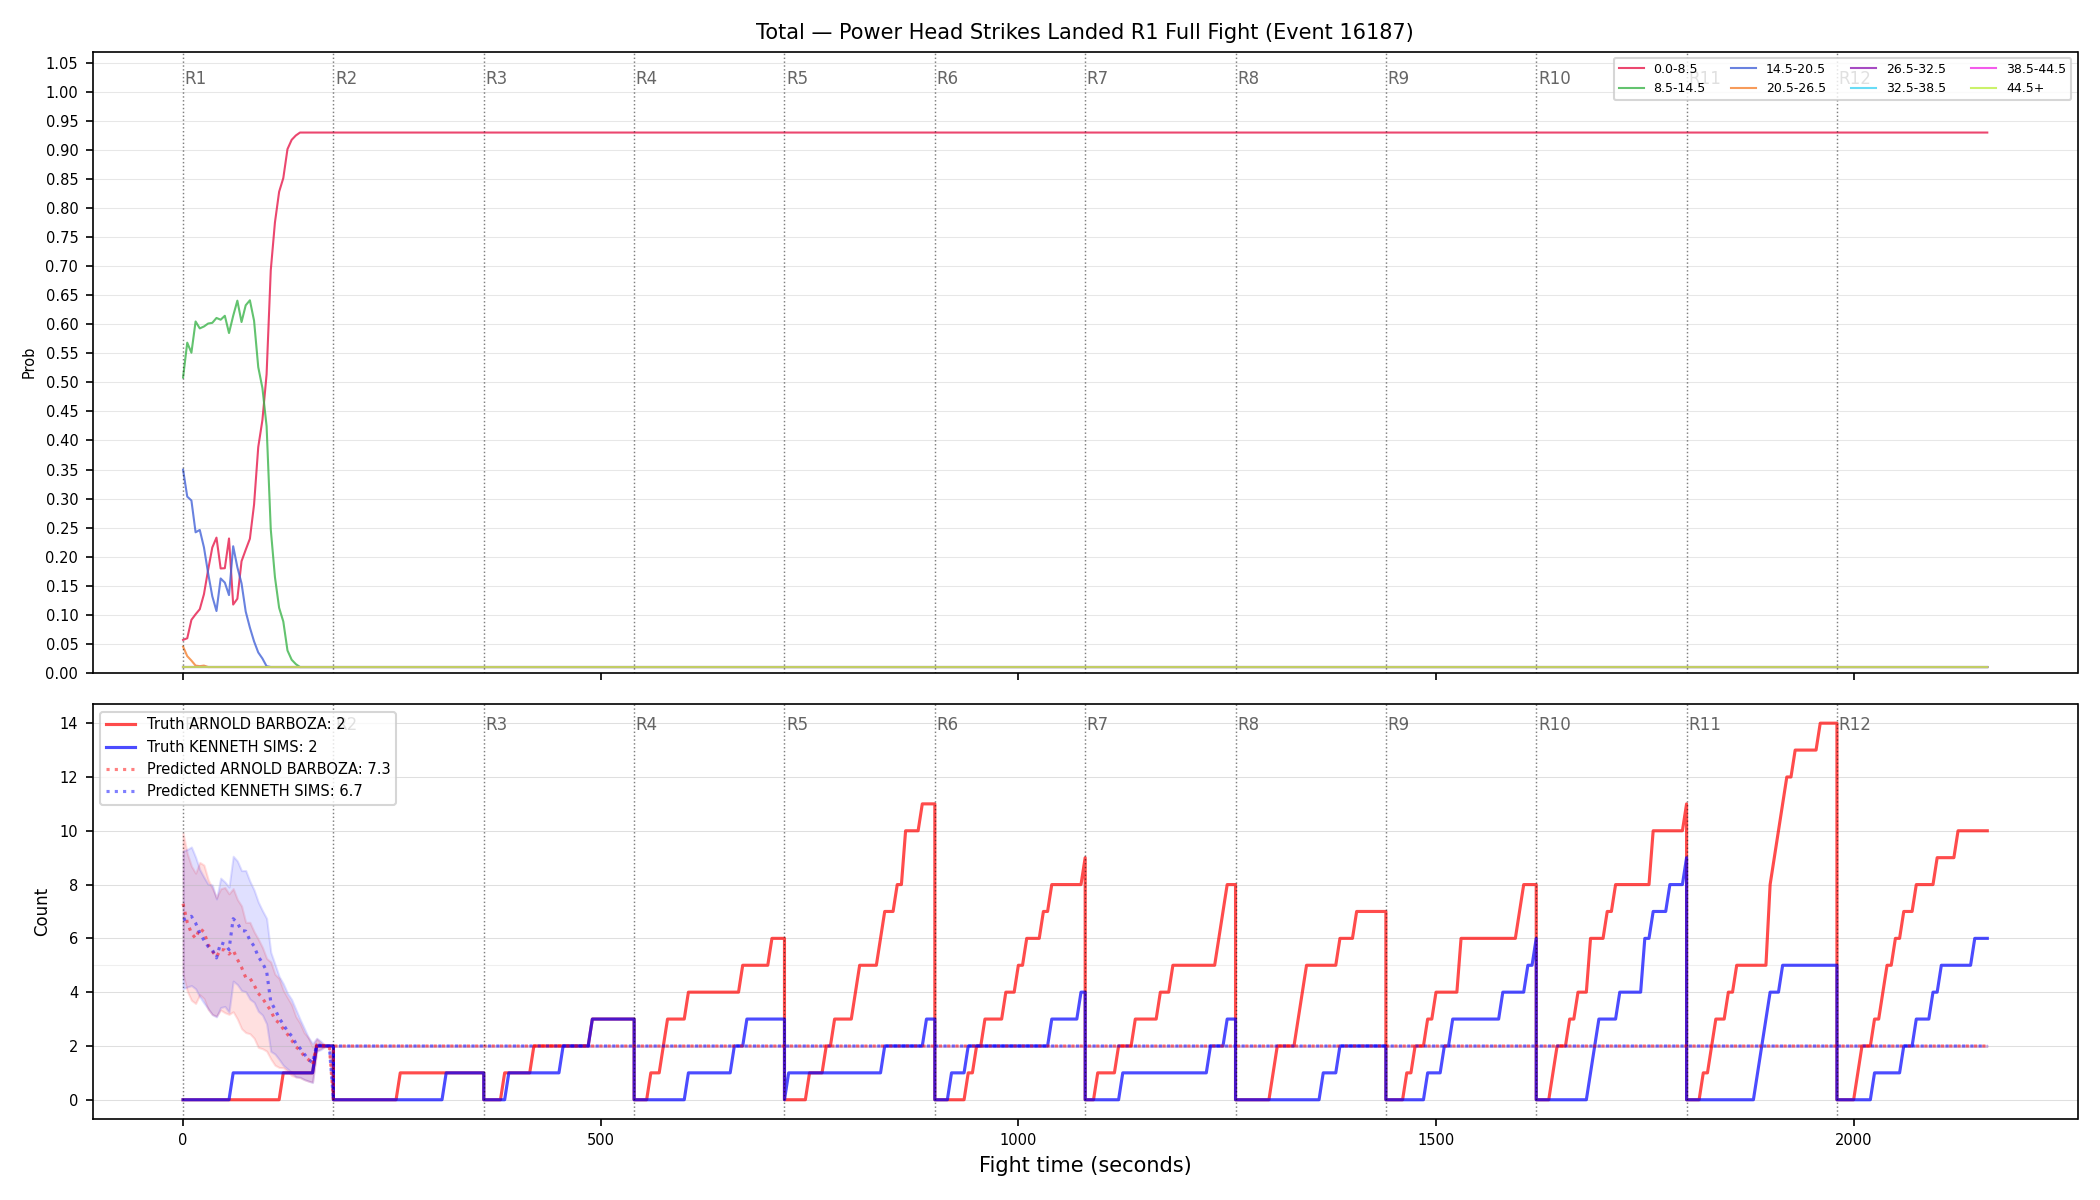The image size is (2100, 1200).
Task: Select the "1000" tick on the fight time axis
Action: (x=1018, y=1140)
